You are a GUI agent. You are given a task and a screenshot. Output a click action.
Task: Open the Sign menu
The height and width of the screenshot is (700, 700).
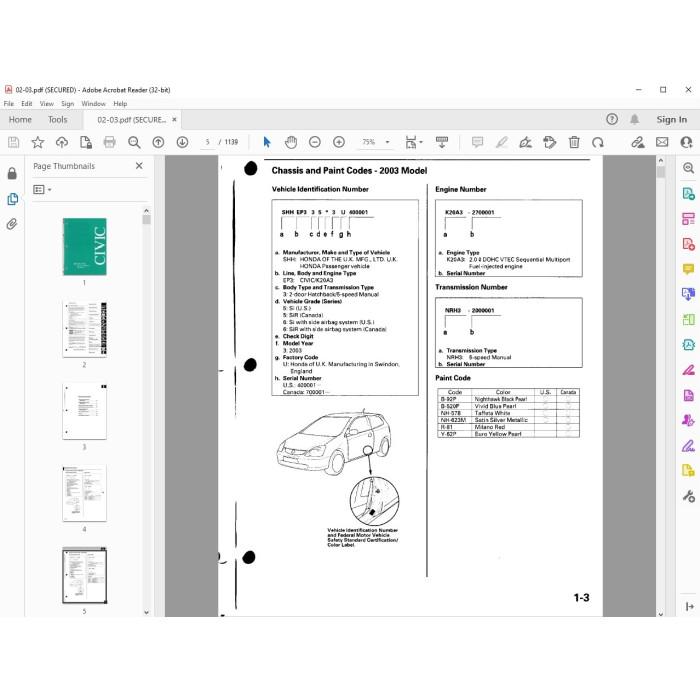(67, 104)
